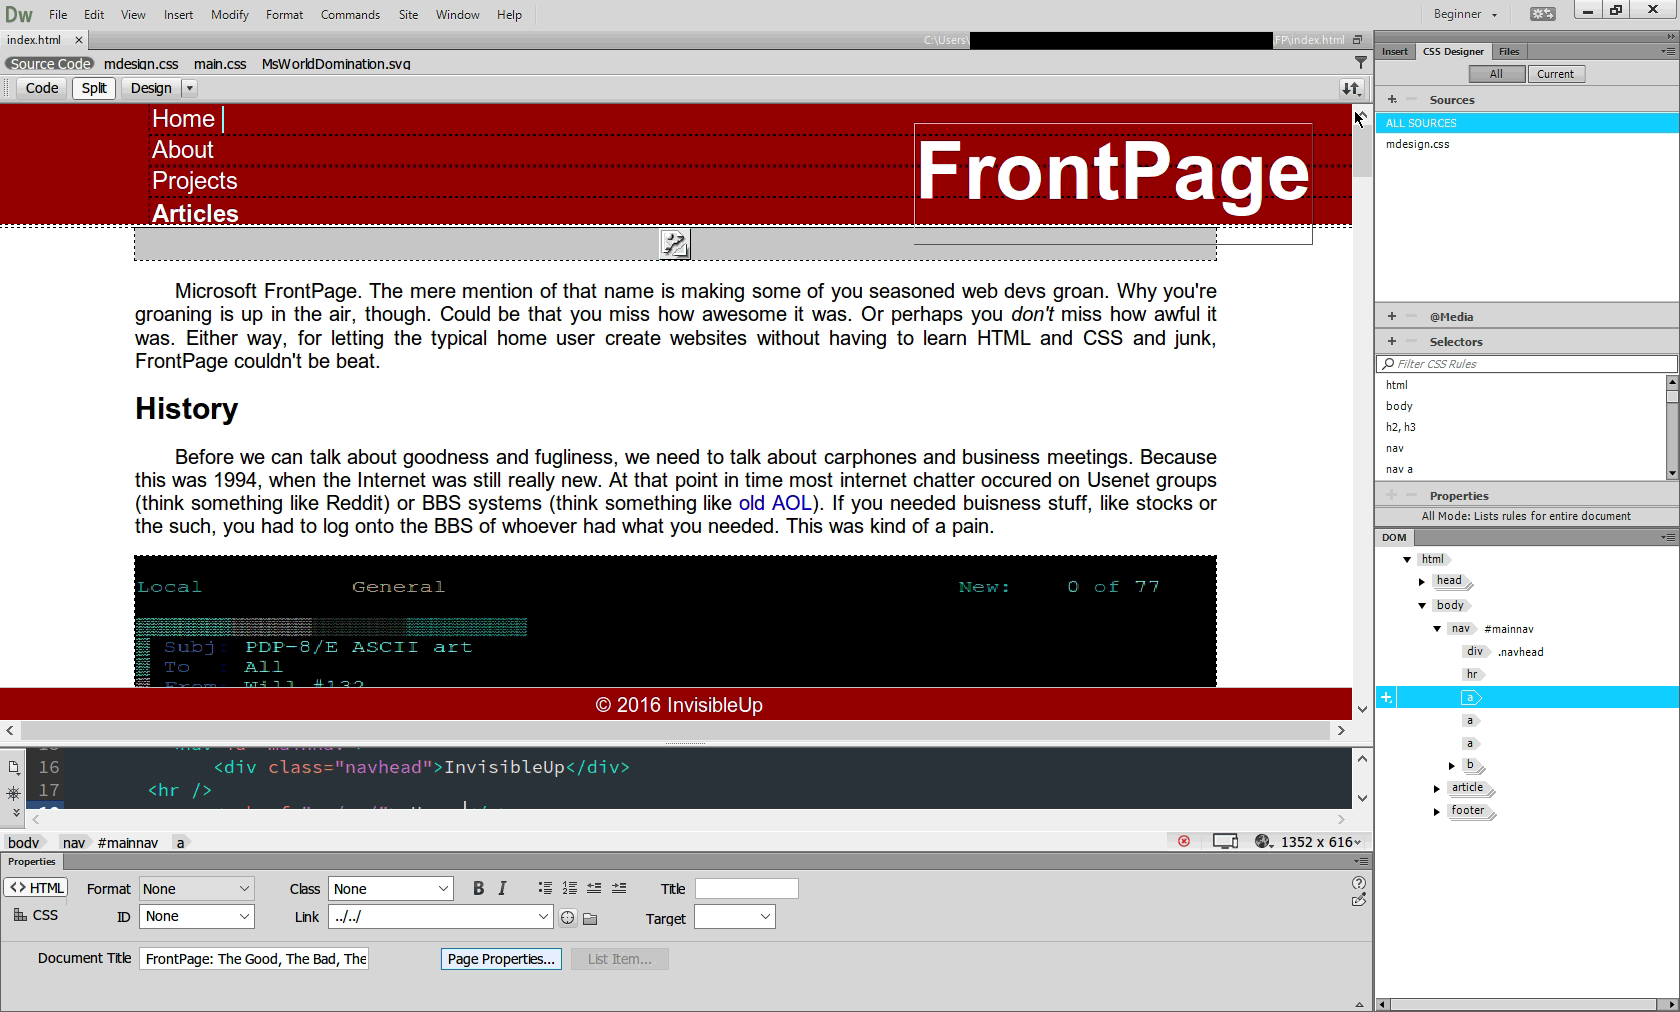Viewport: 1680px width, 1012px height.
Task: Click the ordered list icon
Action: (569, 888)
